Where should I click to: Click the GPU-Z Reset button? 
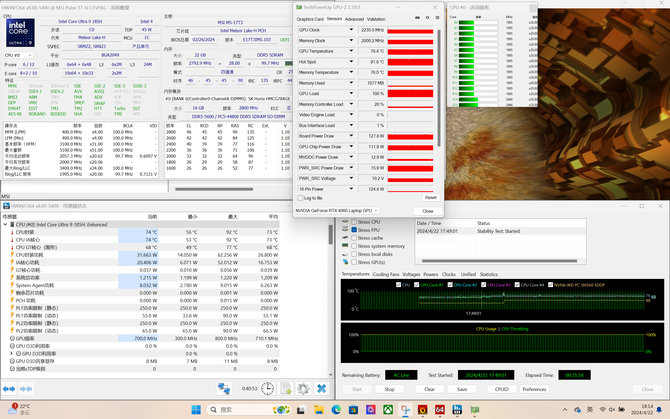coord(430,198)
